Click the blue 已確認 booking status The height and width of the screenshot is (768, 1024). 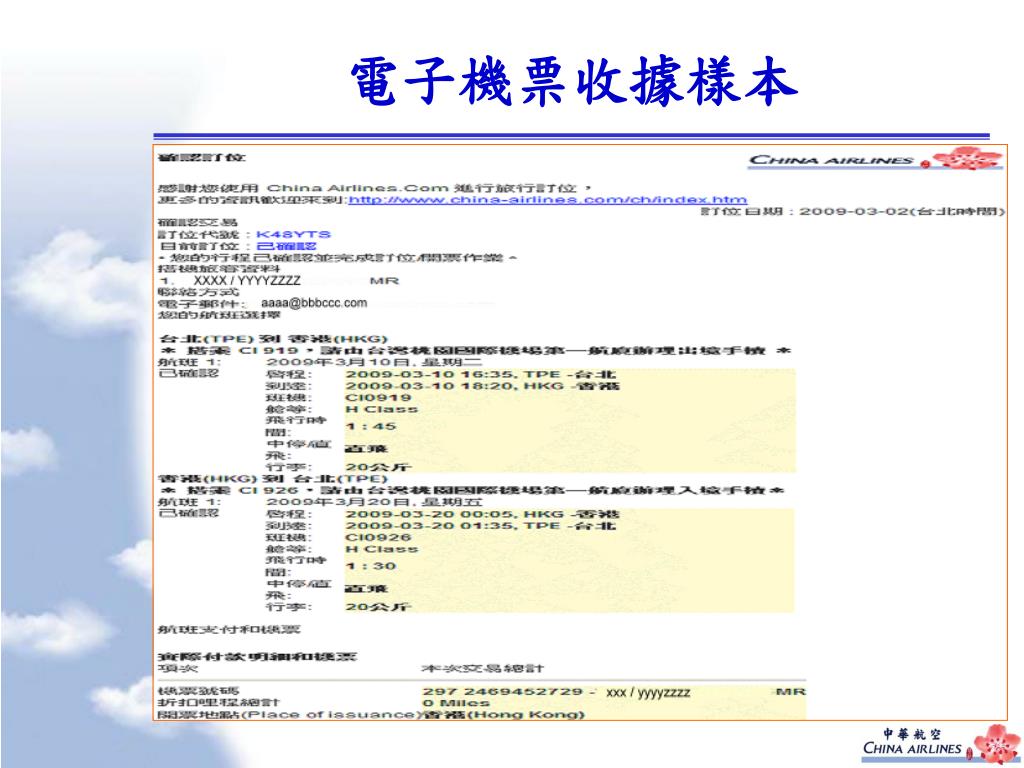[x=286, y=246]
